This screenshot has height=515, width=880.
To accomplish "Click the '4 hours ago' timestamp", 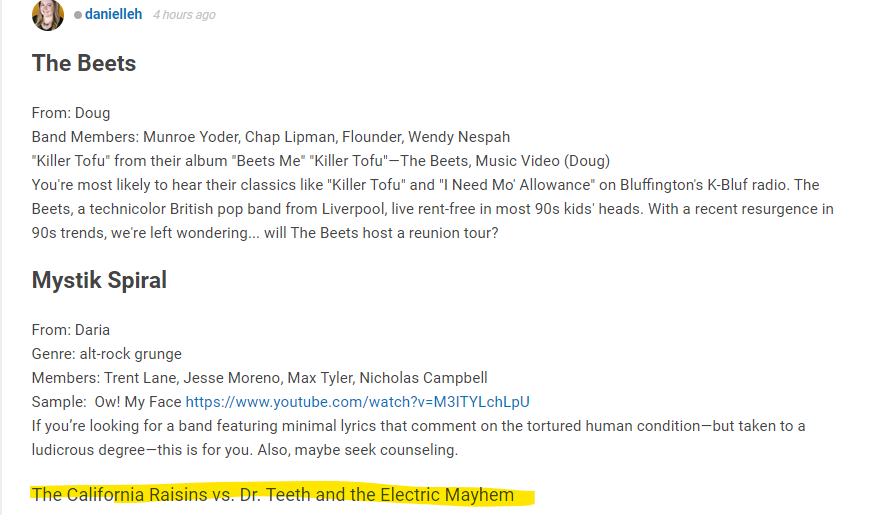I will pos(184,15).
